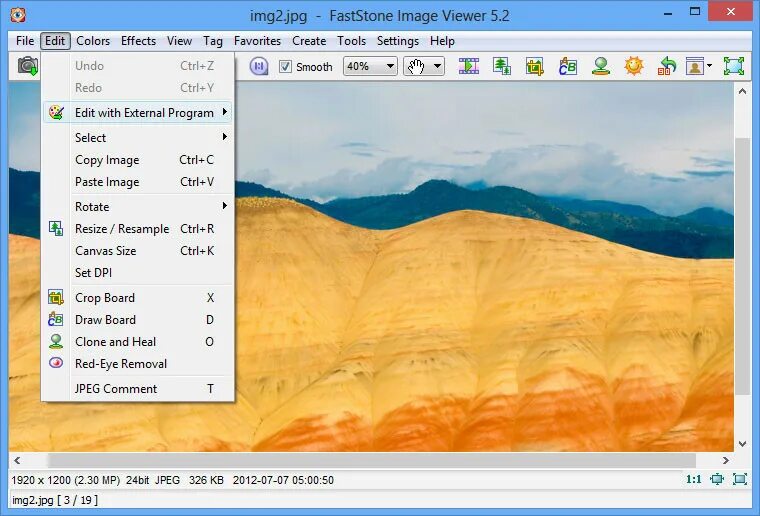
Task: Click the CB icon beside Draw Board
Action: 56,319
